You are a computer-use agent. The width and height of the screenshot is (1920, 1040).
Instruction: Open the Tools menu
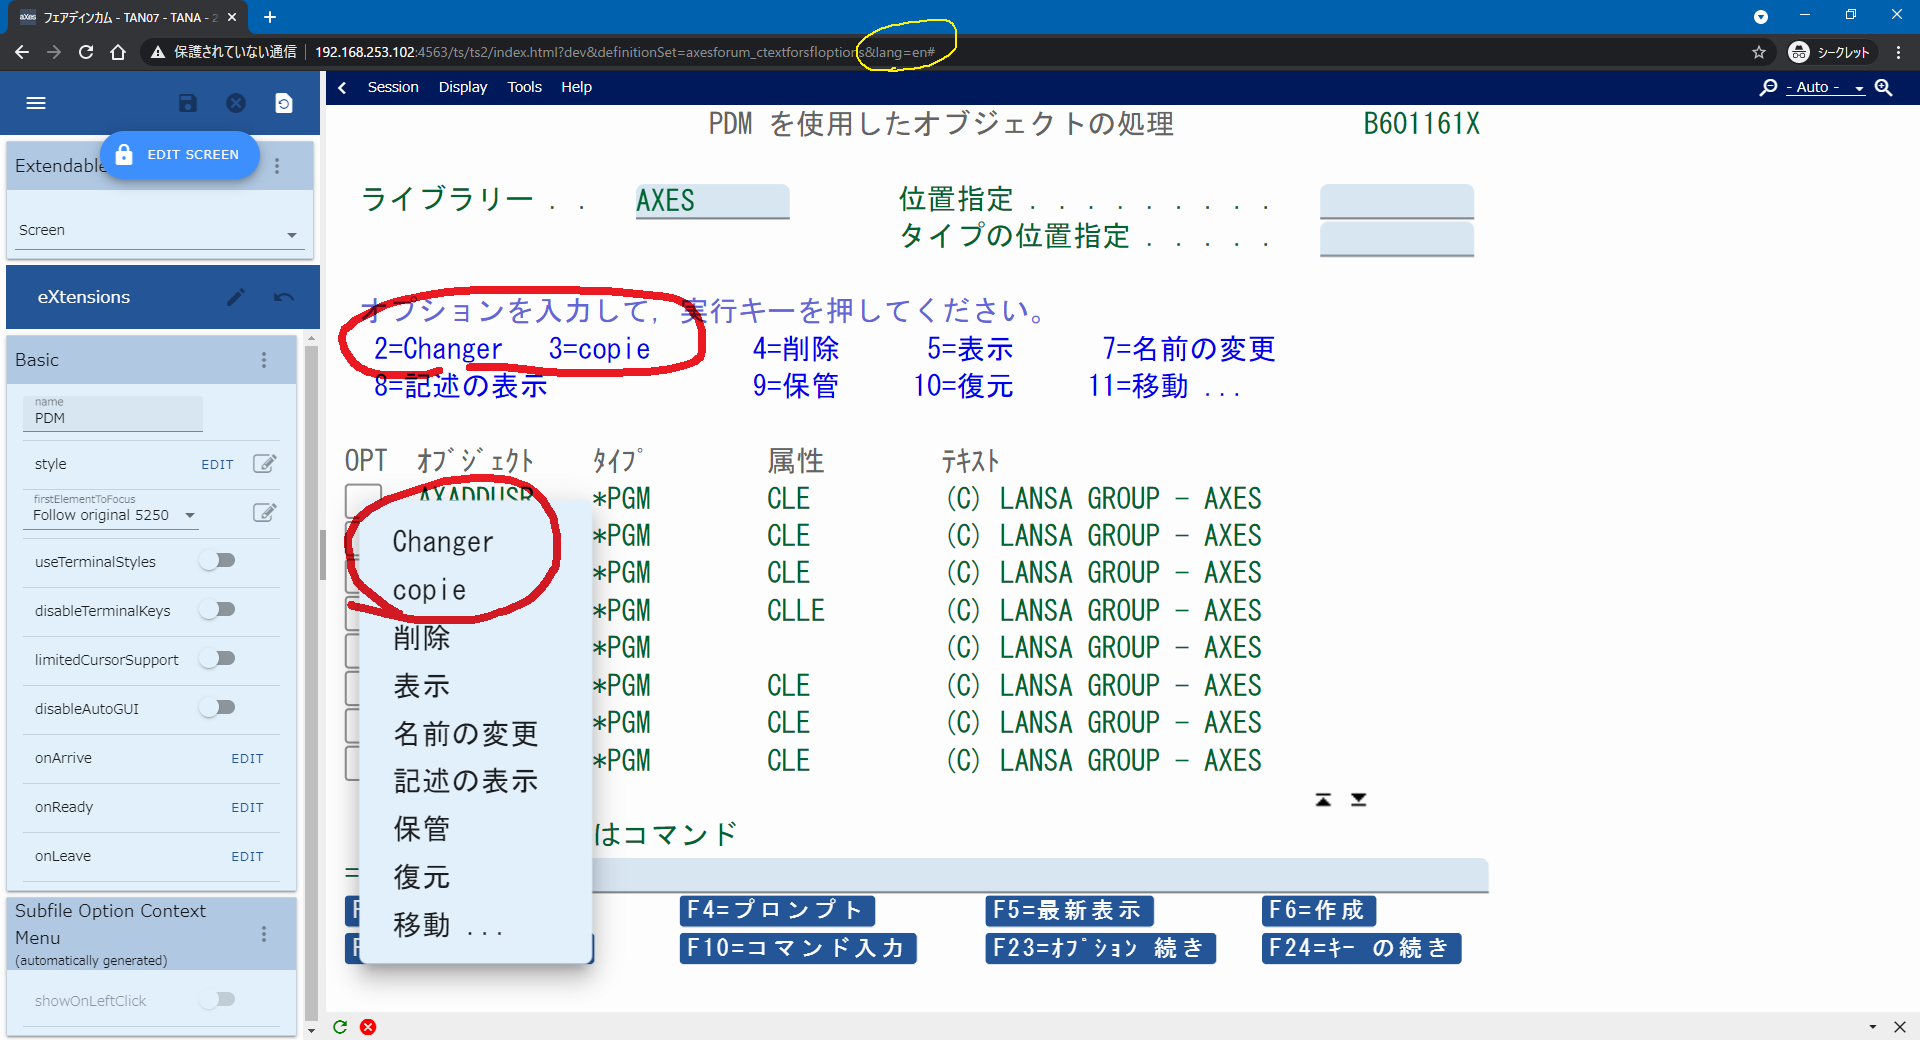524,87
